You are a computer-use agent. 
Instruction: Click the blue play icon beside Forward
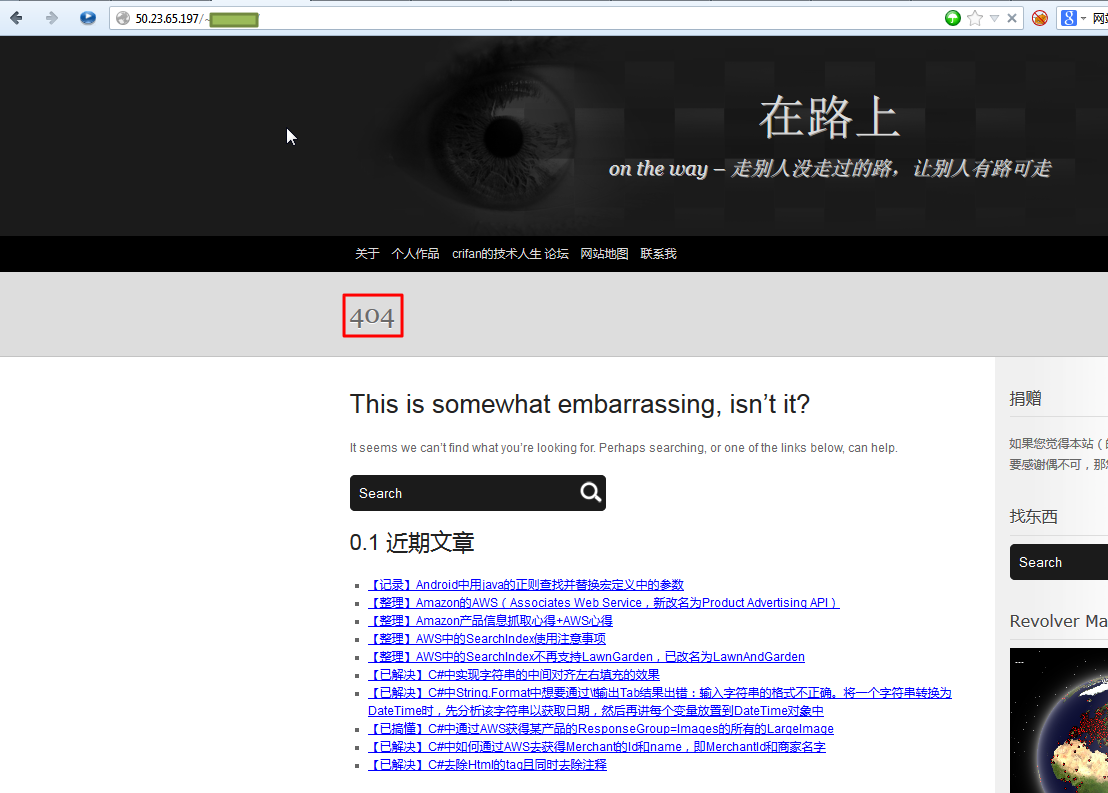(88, 18)
